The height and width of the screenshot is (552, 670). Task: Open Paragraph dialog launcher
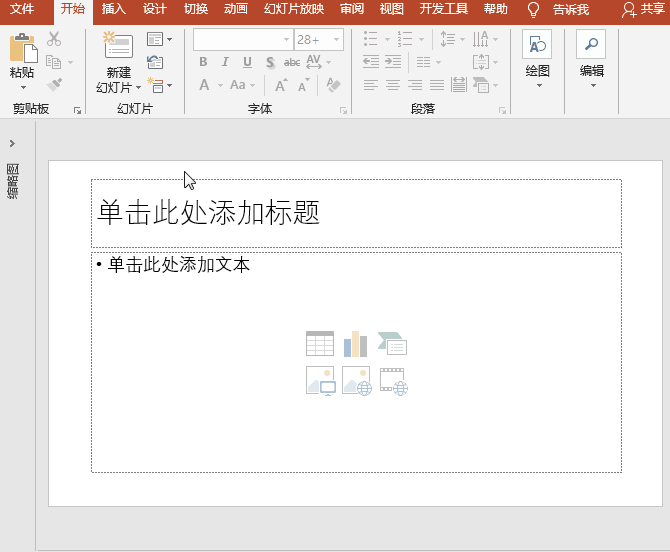tap(502, 111)
